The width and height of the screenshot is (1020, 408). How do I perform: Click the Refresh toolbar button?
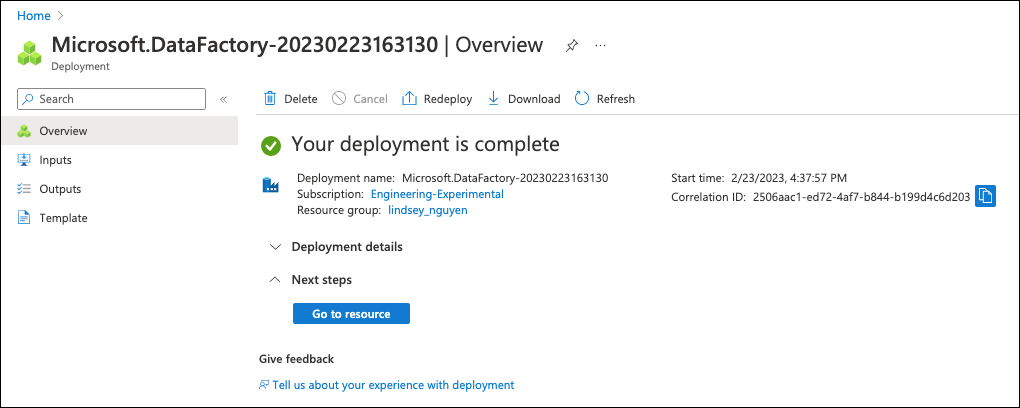pyautogui.click(x=605, y=99)
